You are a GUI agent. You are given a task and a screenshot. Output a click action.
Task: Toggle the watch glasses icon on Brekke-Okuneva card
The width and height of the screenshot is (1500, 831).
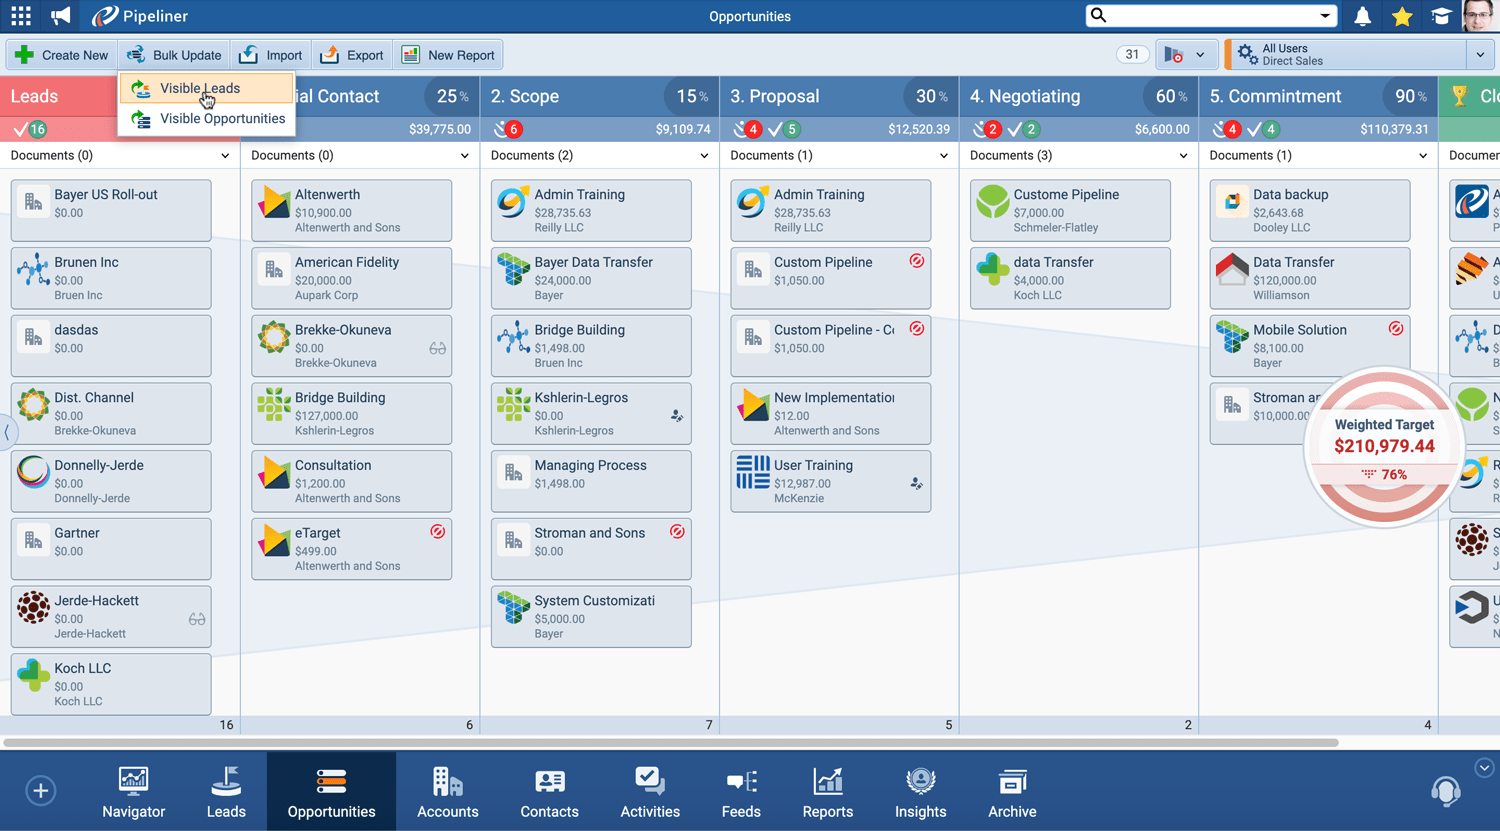(x=437, y=349)
